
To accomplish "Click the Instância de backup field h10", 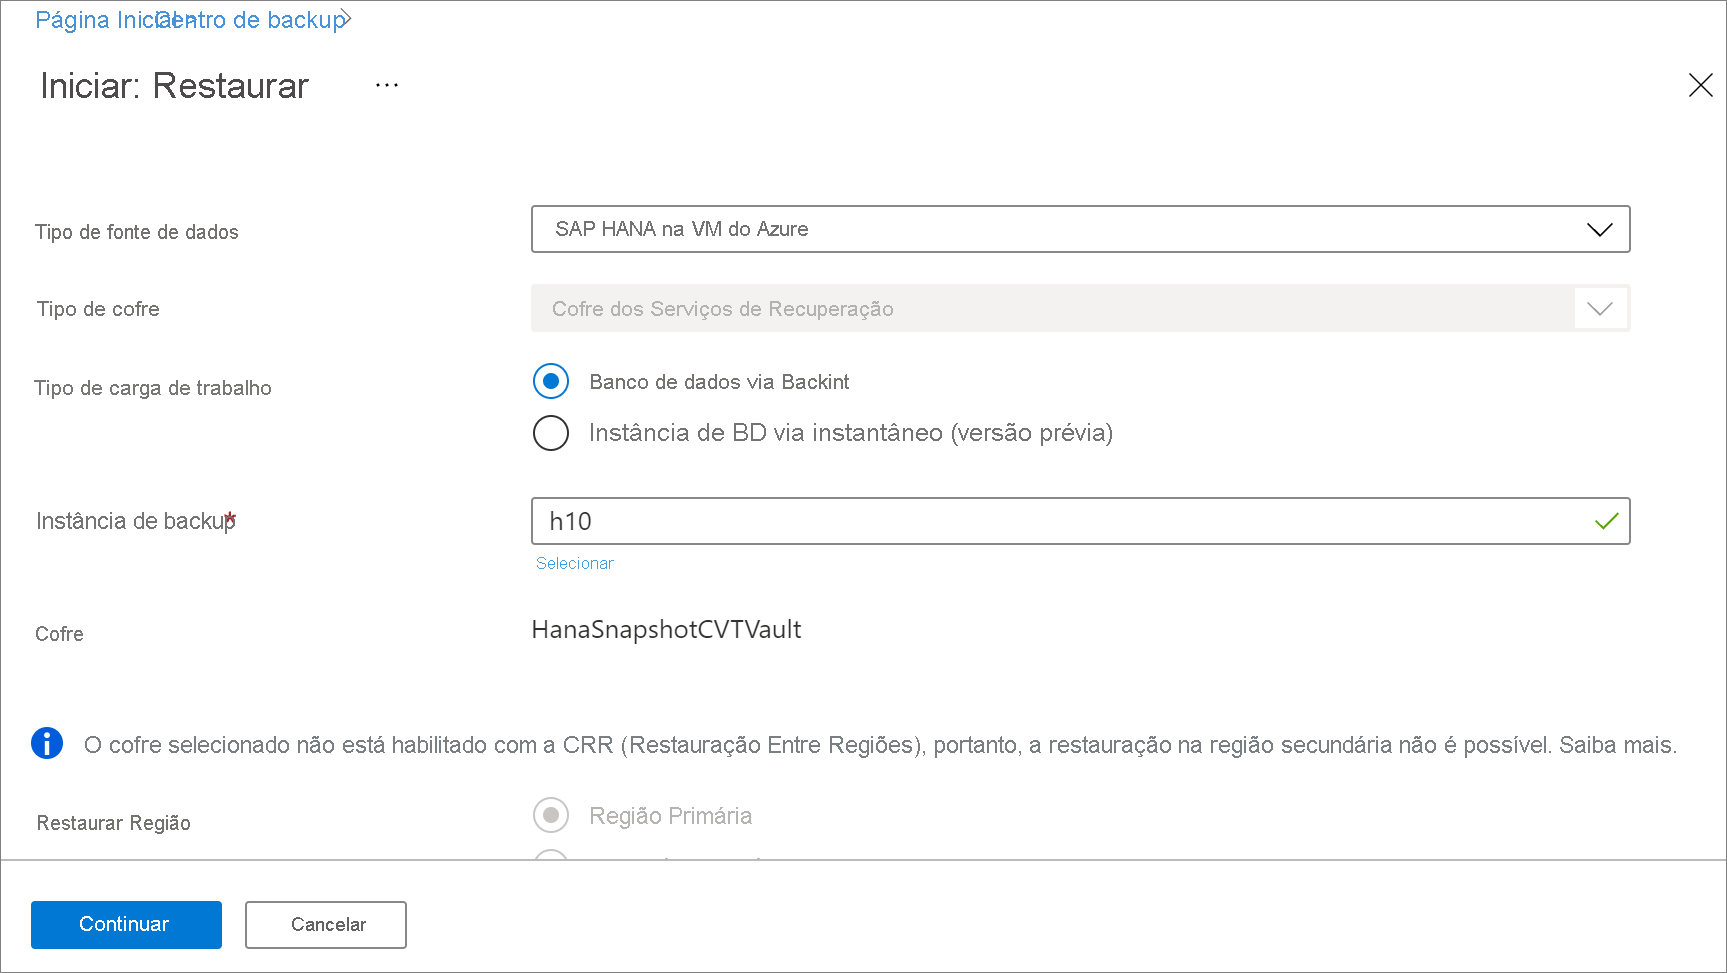I will (x=1080, y=521).
